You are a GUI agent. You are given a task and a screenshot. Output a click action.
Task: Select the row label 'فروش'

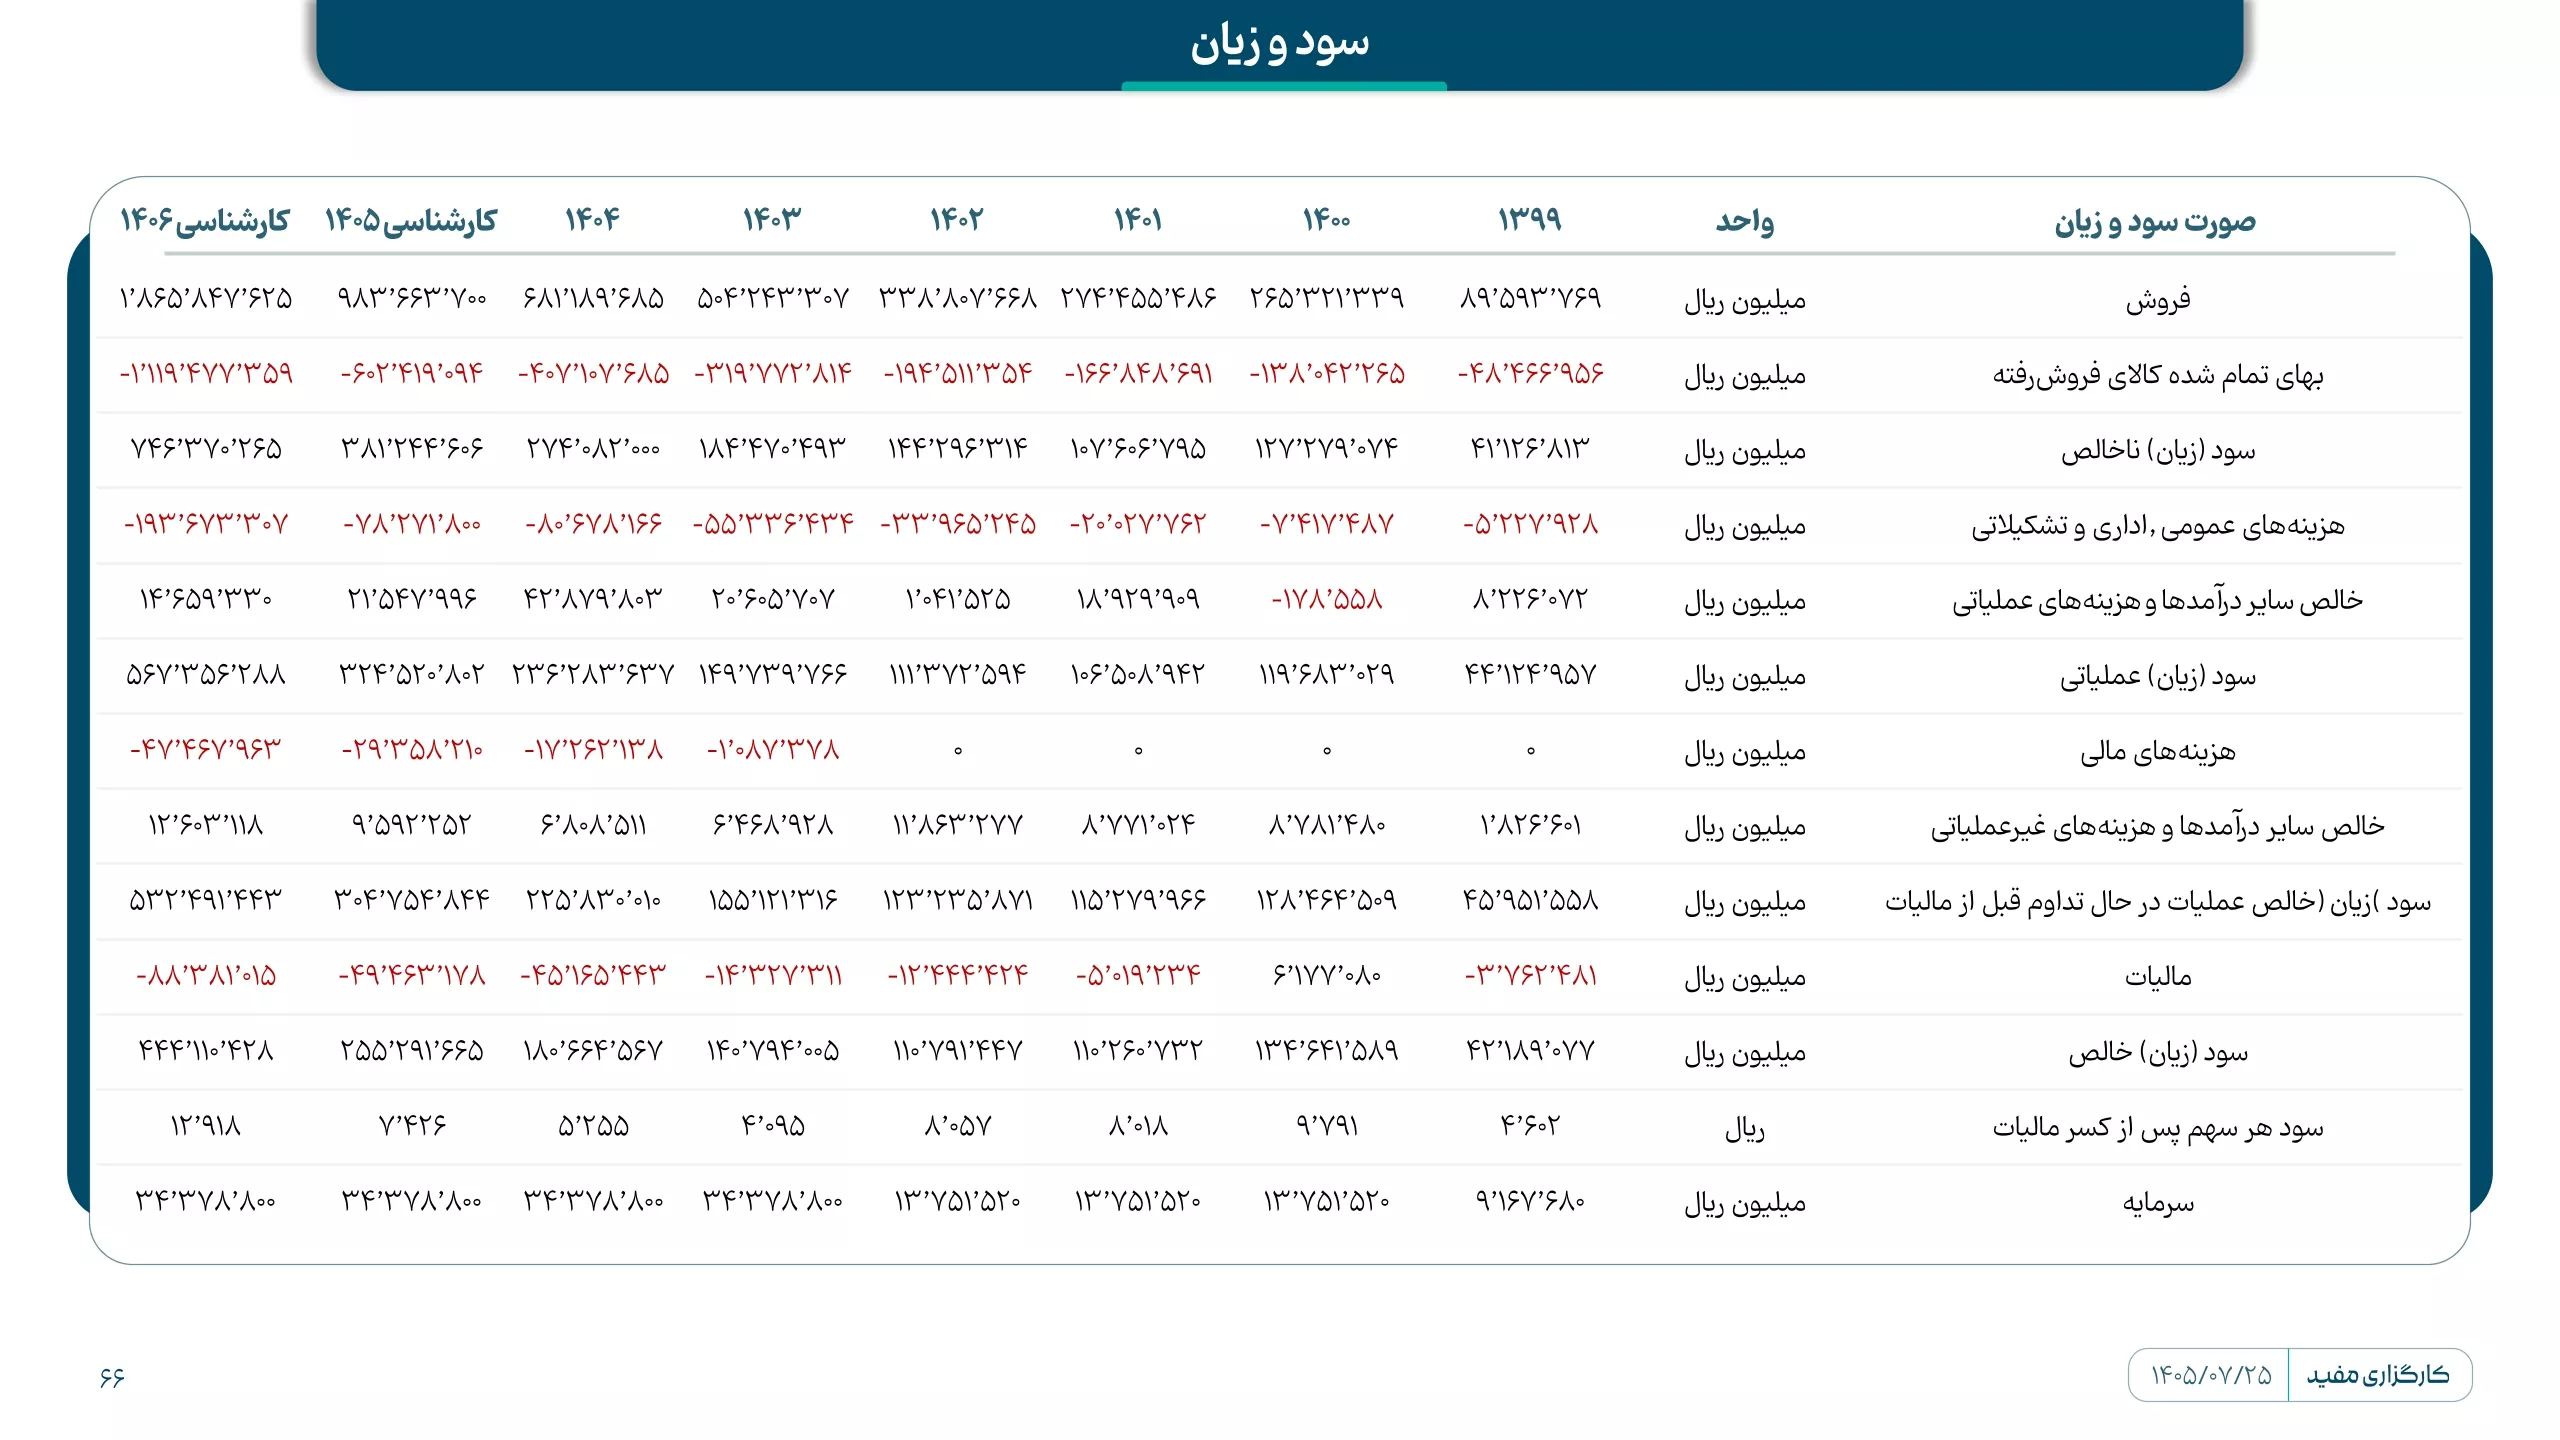2157,300
